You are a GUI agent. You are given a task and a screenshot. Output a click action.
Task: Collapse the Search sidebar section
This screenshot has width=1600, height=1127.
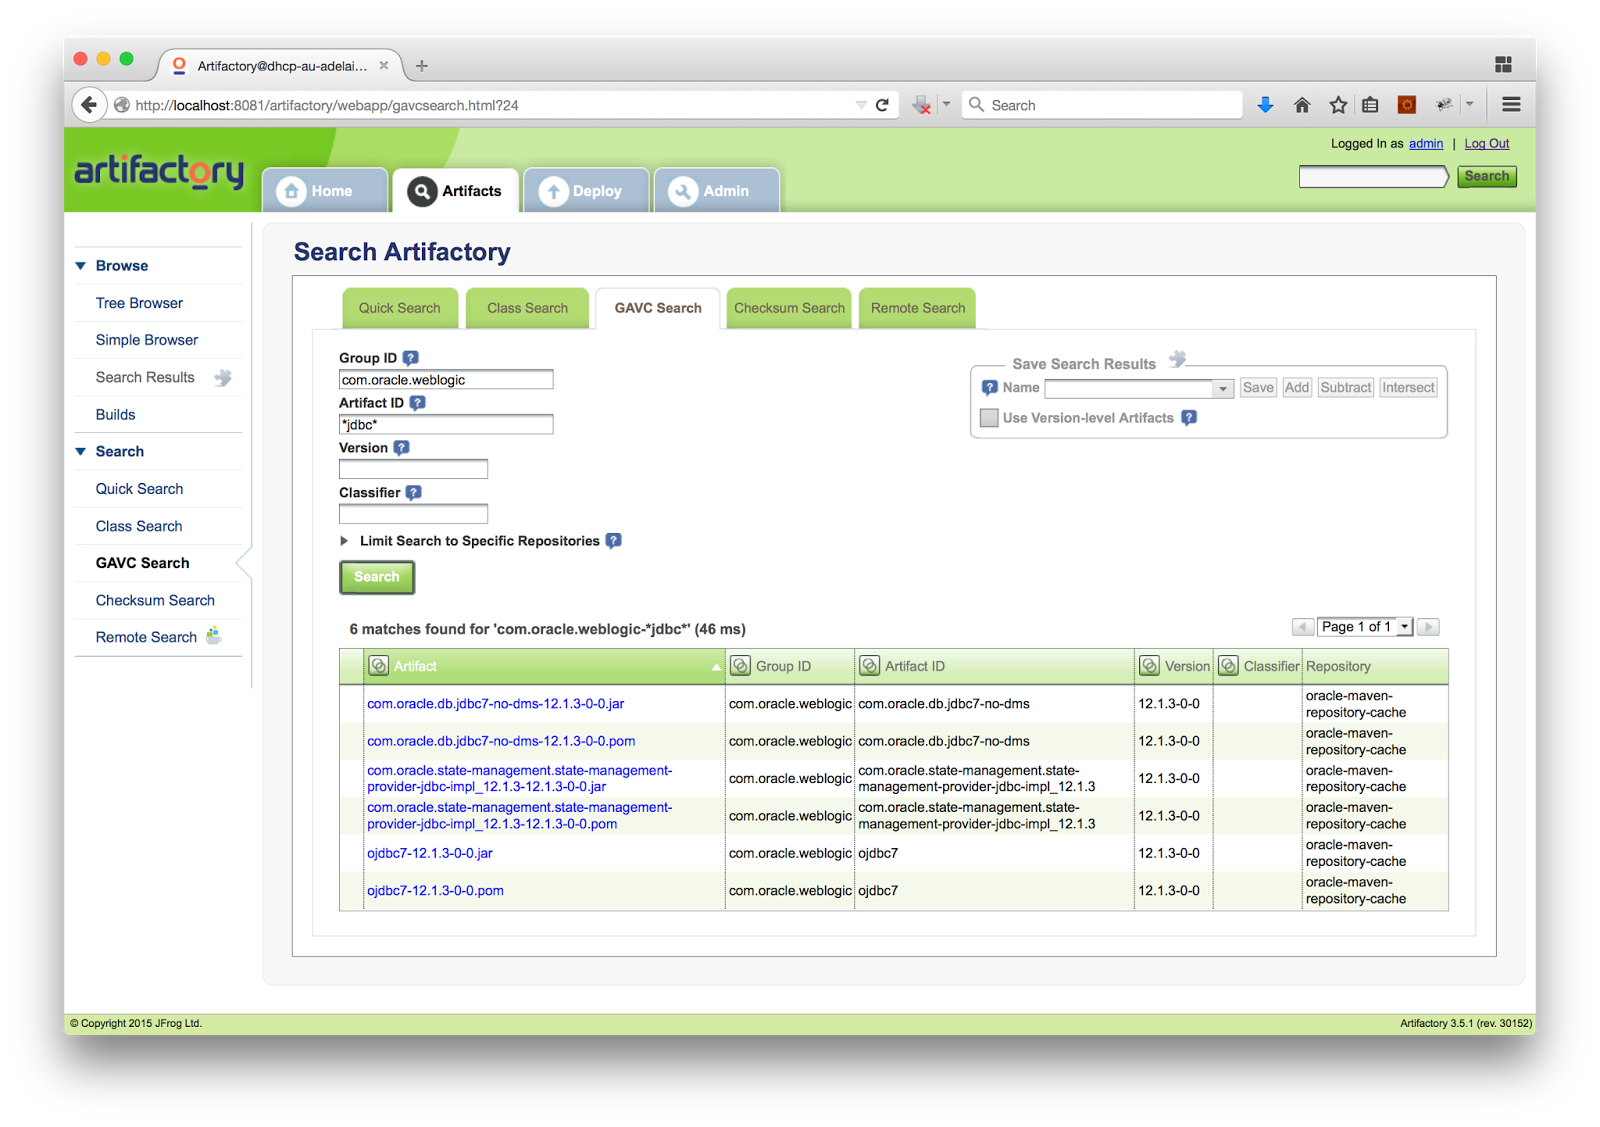(81, 452)
